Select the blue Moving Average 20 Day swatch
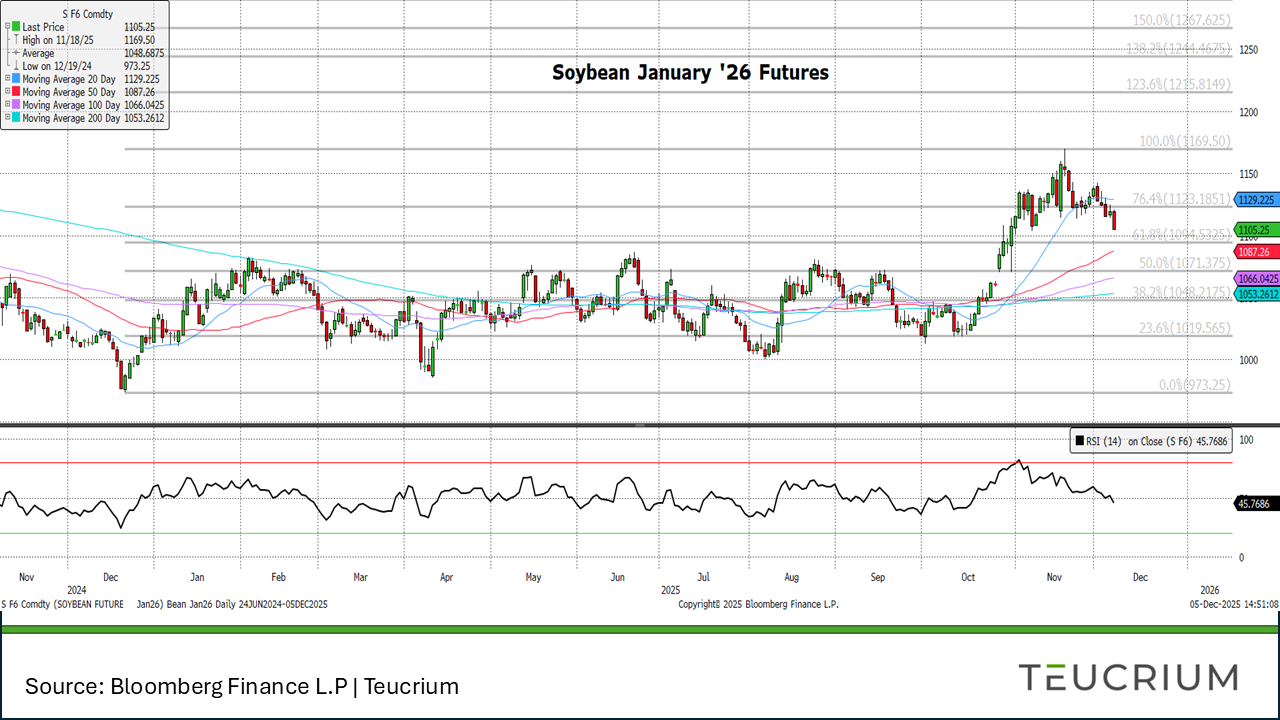 pos(16,79)
